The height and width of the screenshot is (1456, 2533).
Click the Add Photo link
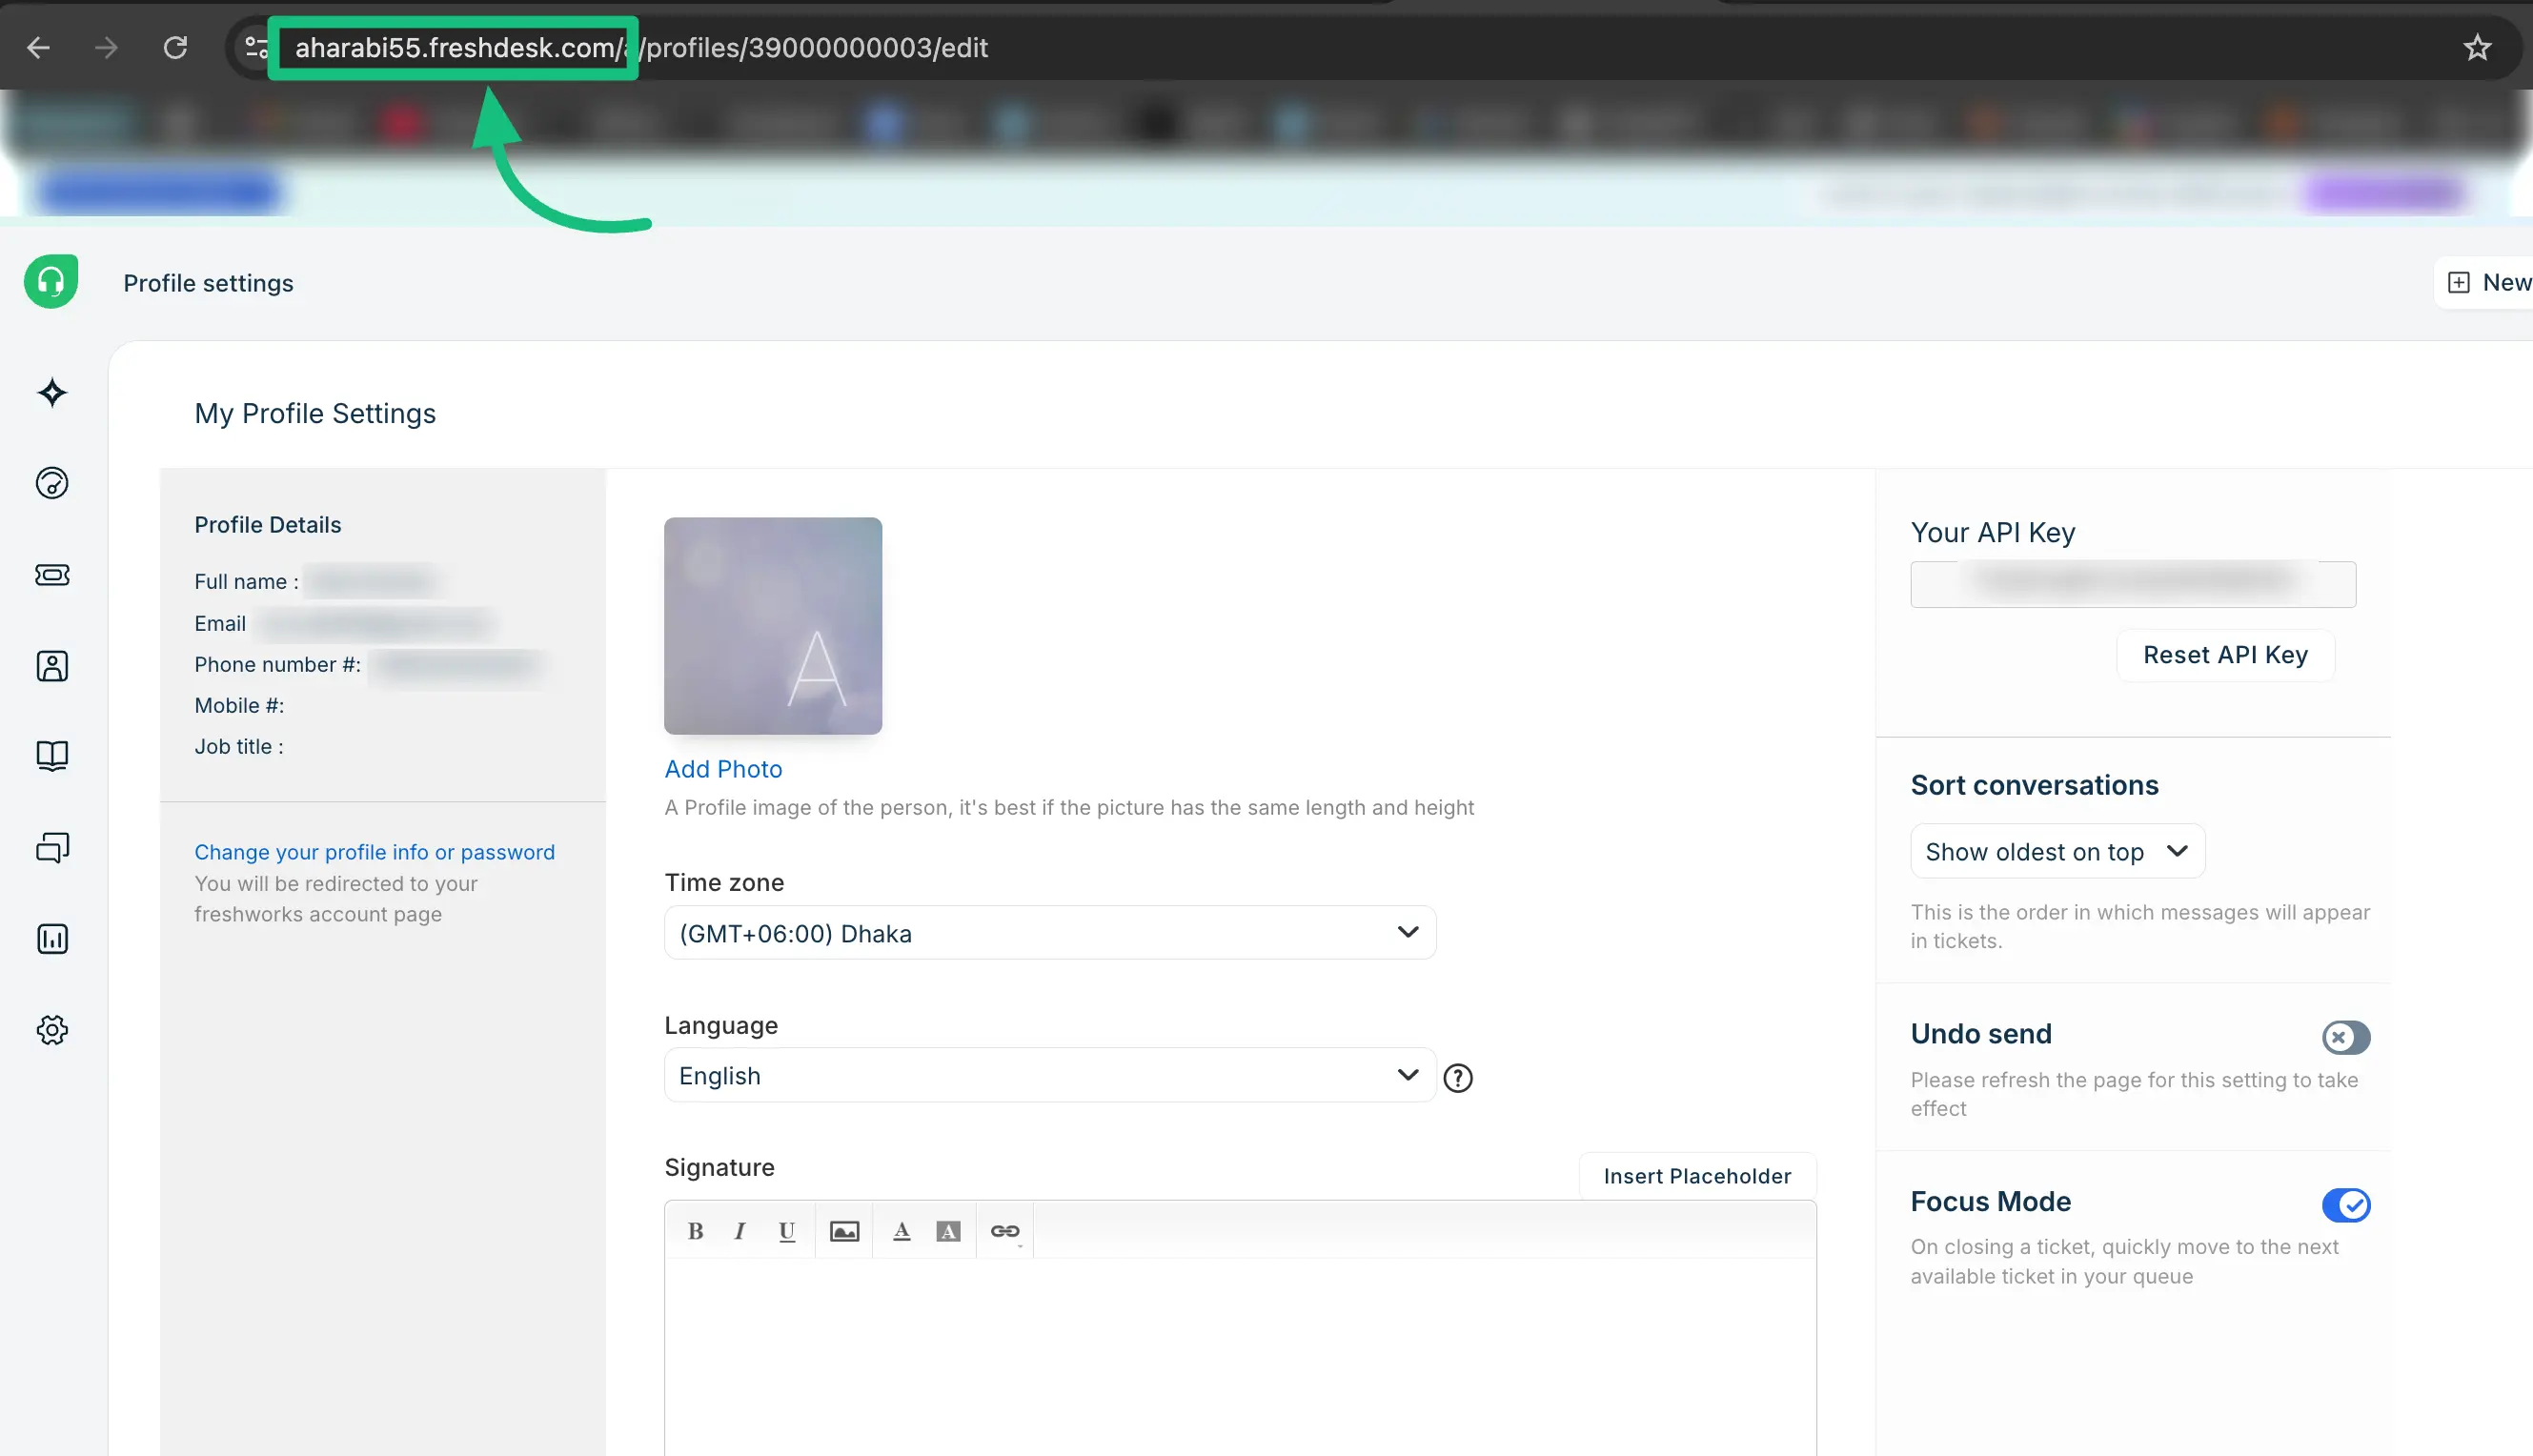click(x=723, y=769)
